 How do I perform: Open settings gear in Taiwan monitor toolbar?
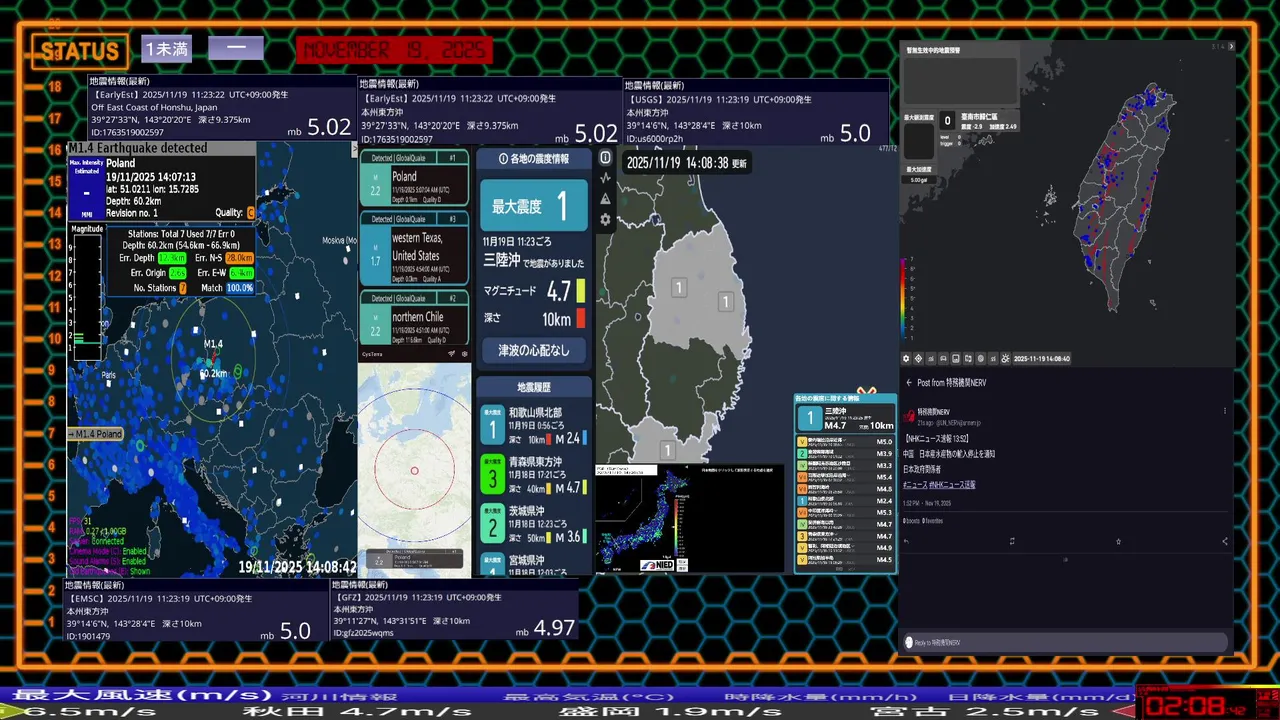pos(906,359)
